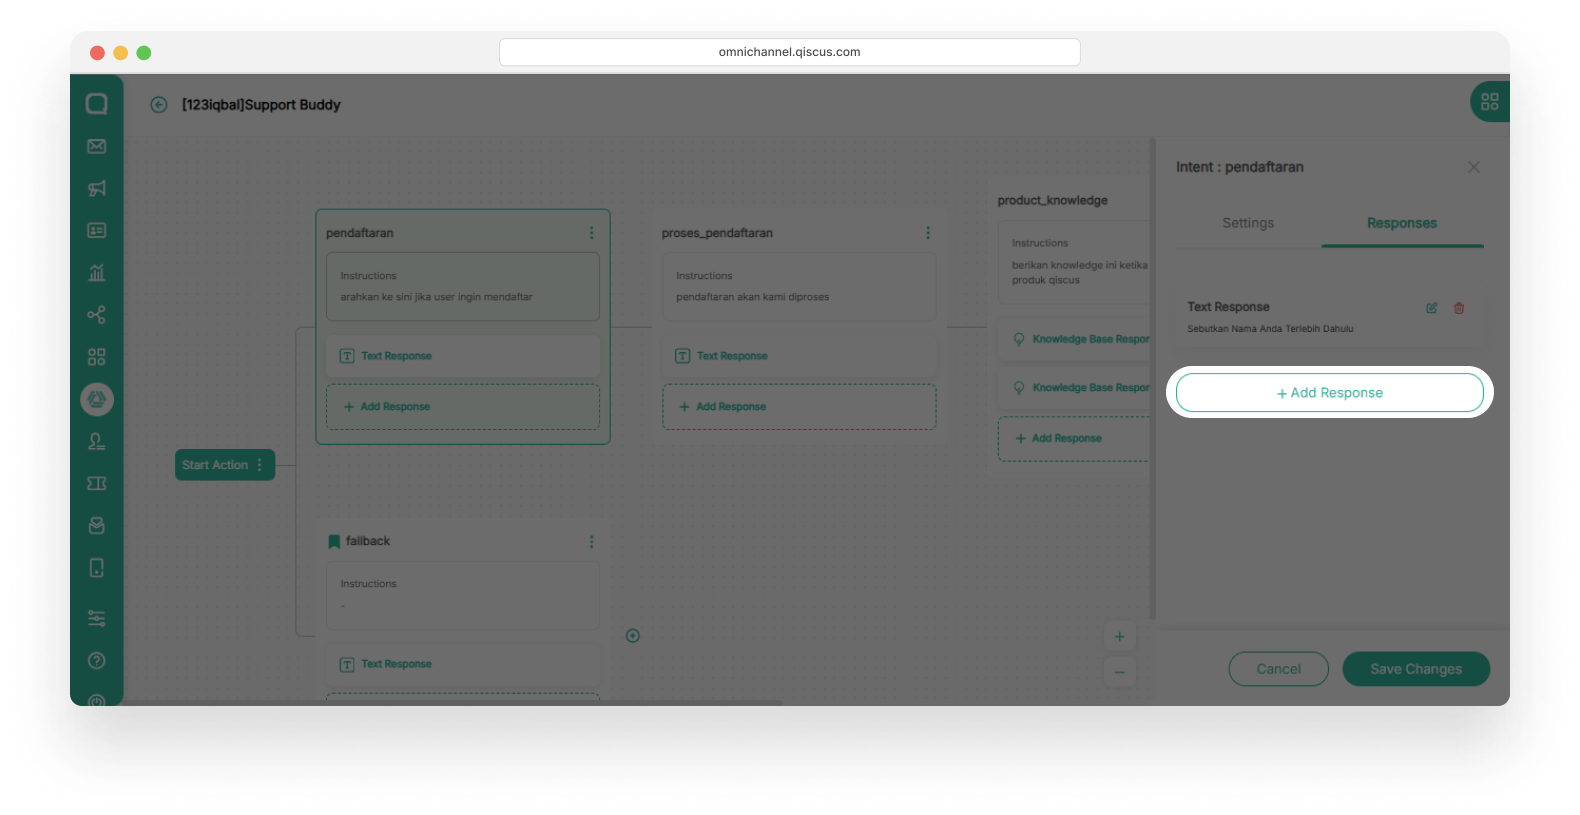This screenshot has width=1580, height=815.
Task: Click the highlighted Add Response button
Action: click(1330, 393)
